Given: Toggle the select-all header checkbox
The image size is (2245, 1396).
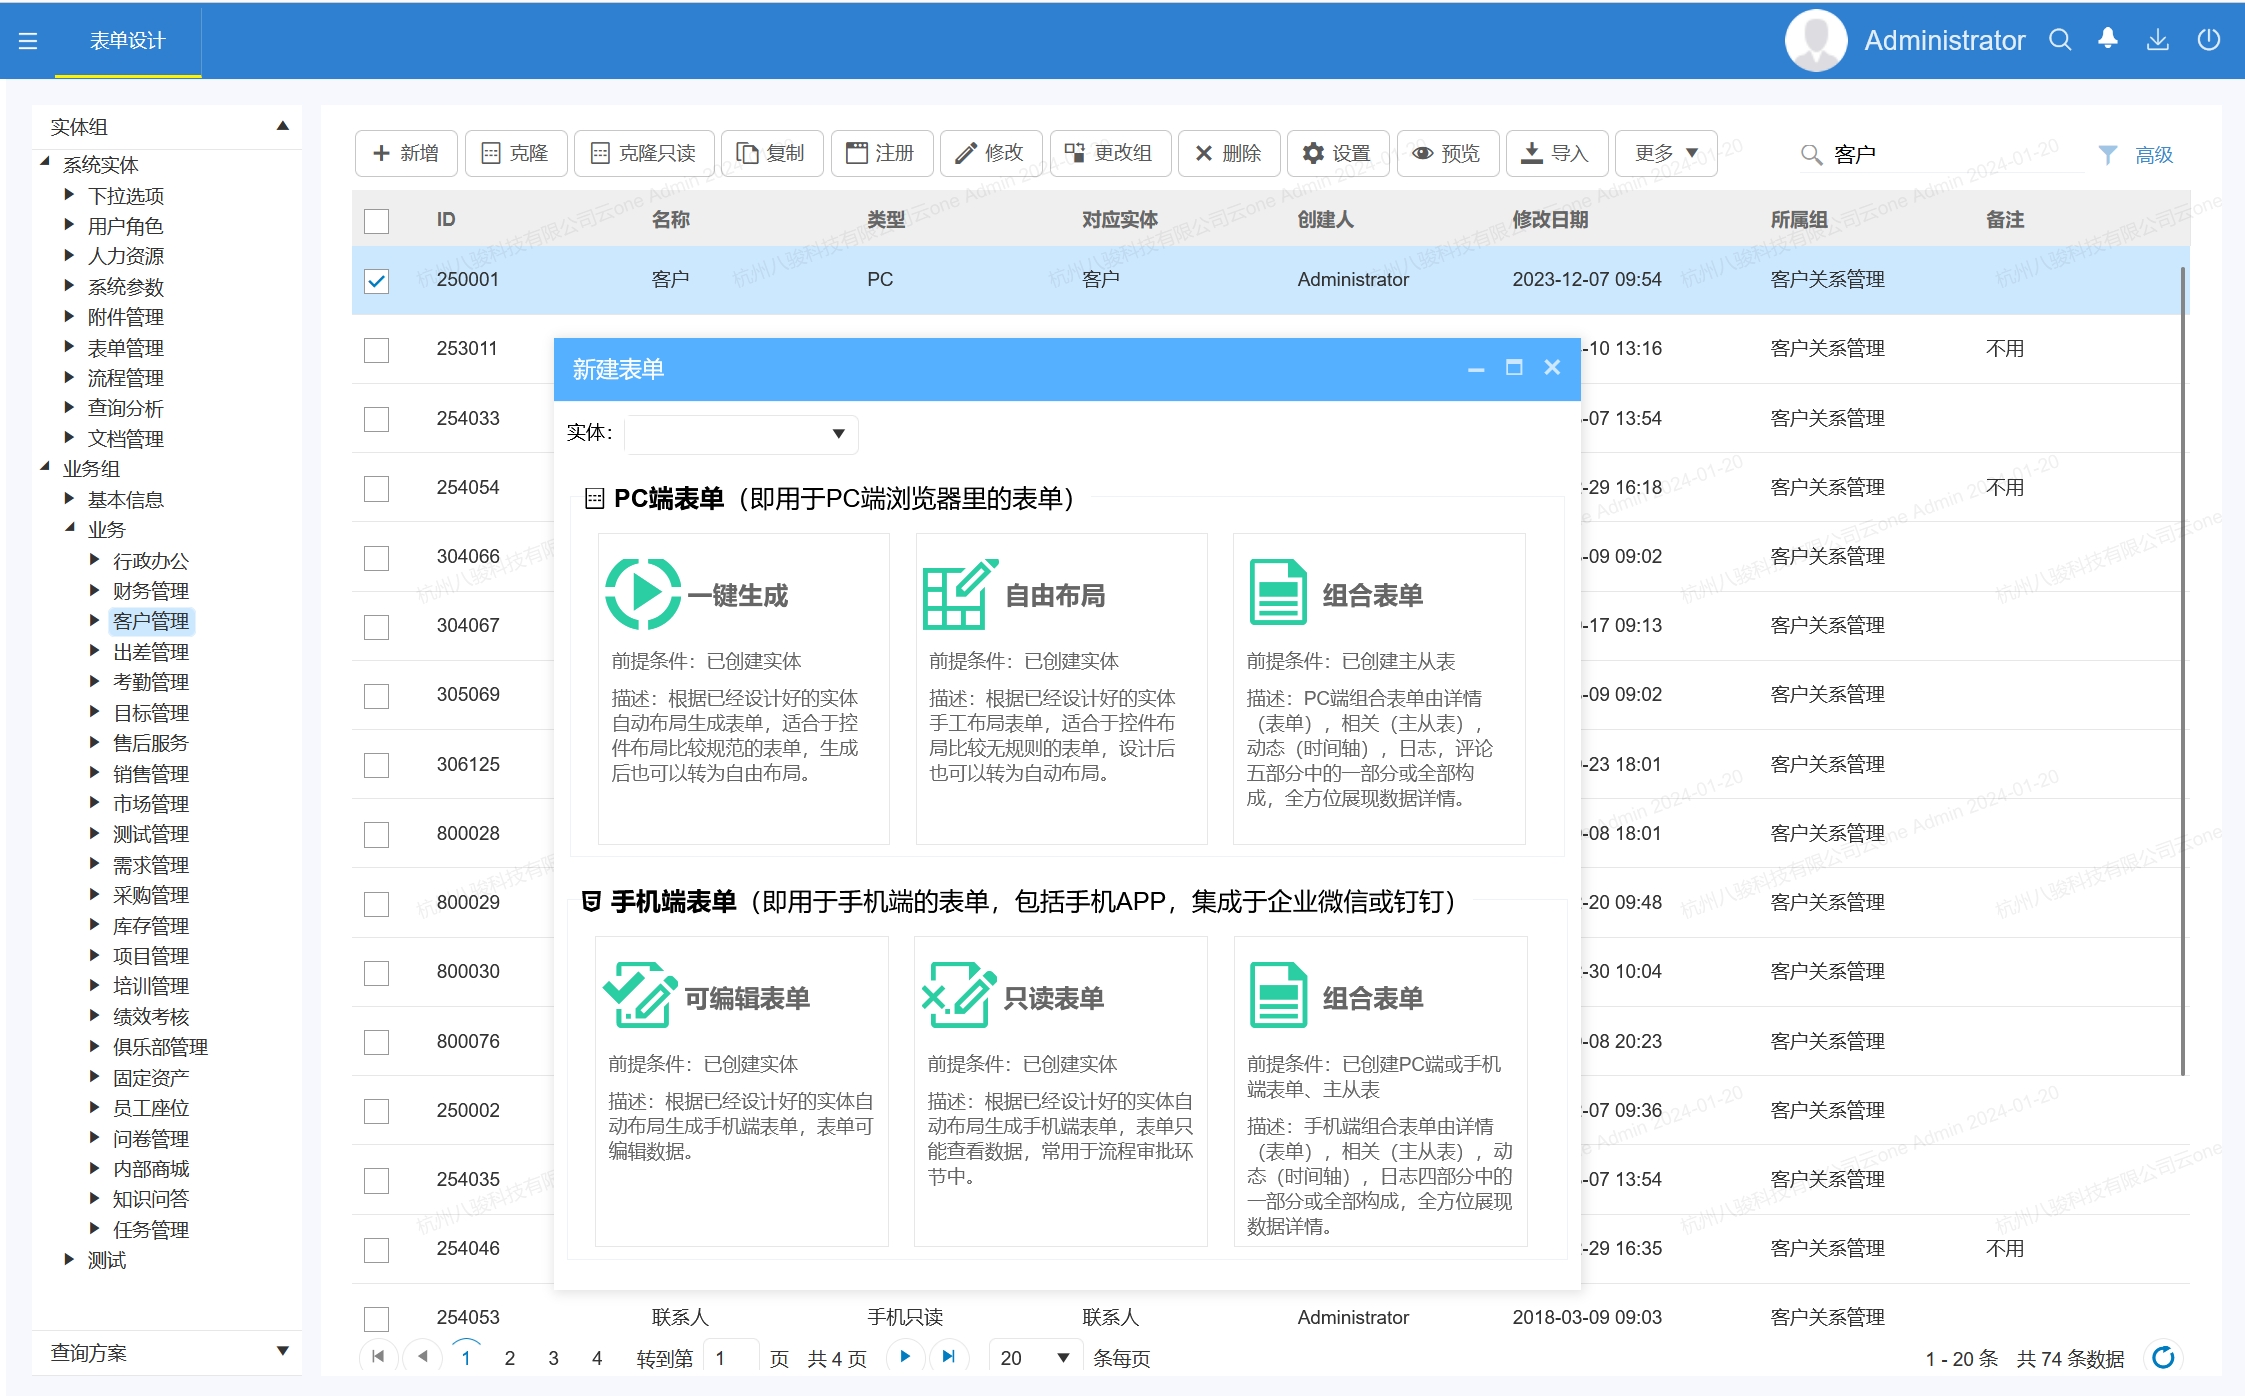Looking at the screenshot, I should point(376,221).
